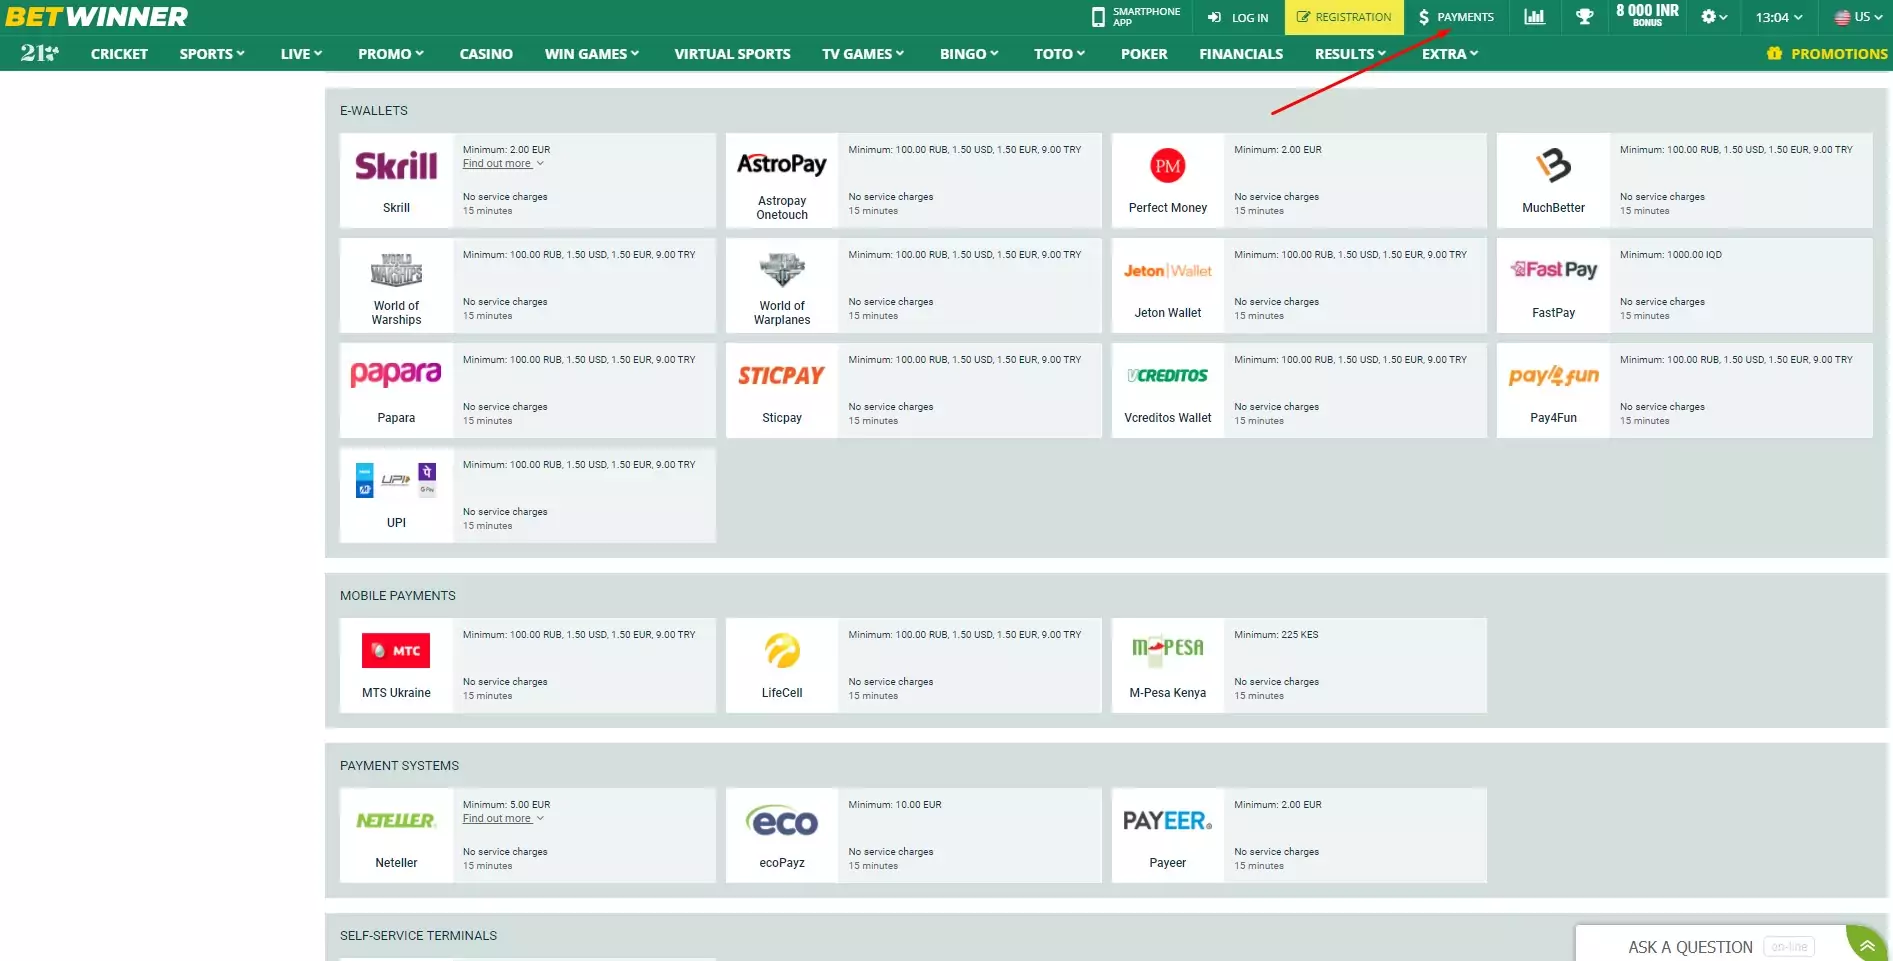Screen dimensions: 1893x961
Task: Click the yellow Registration button
Action: (1343, 17)
